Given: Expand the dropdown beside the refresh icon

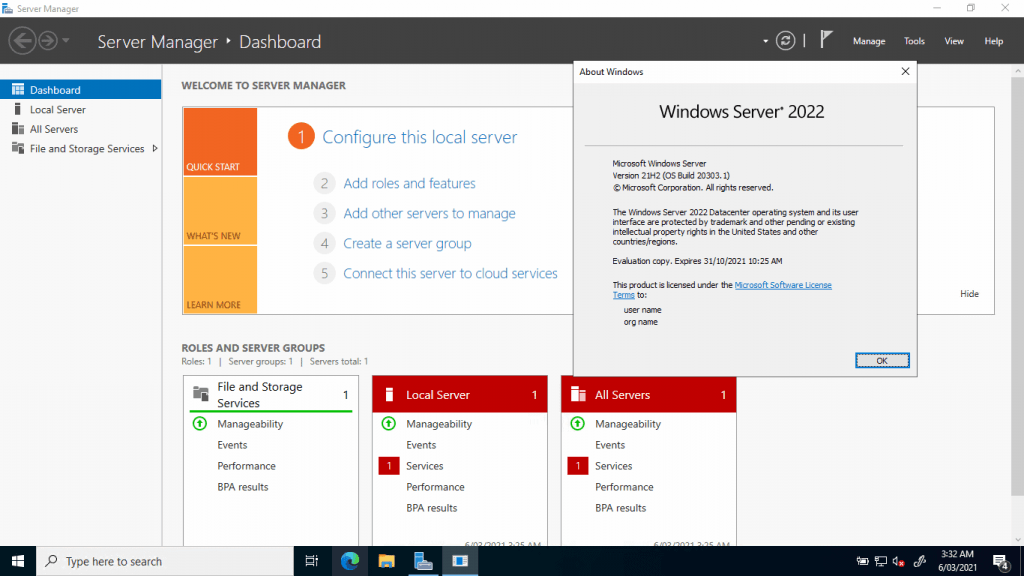Looking at the screenshot, I should point(764,40).
